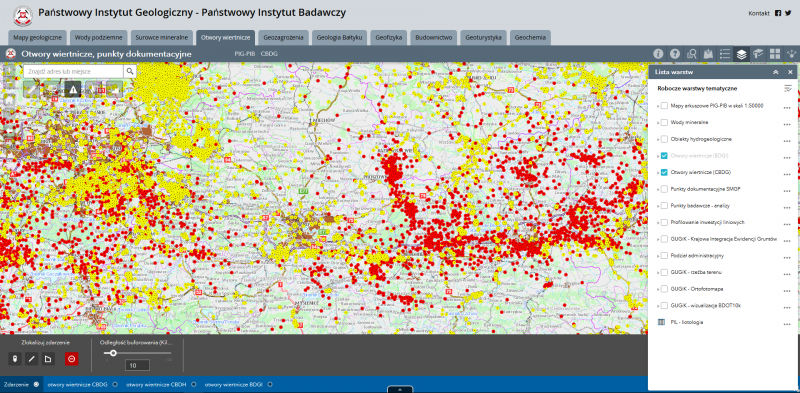Switch to Surowce mineralne tab
Screen dimensions: 800x393
pyautogui.click(x=162, y=38)
